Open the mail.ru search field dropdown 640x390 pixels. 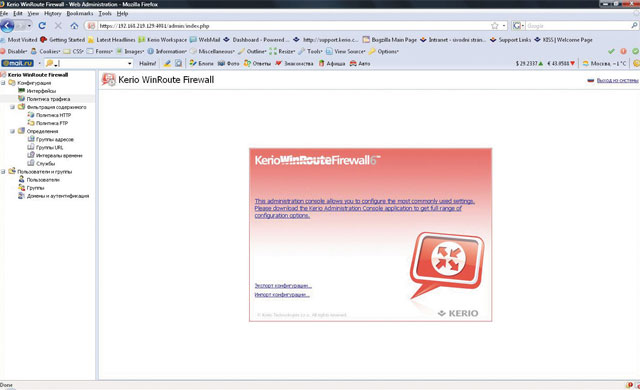[x=130, y=63]
